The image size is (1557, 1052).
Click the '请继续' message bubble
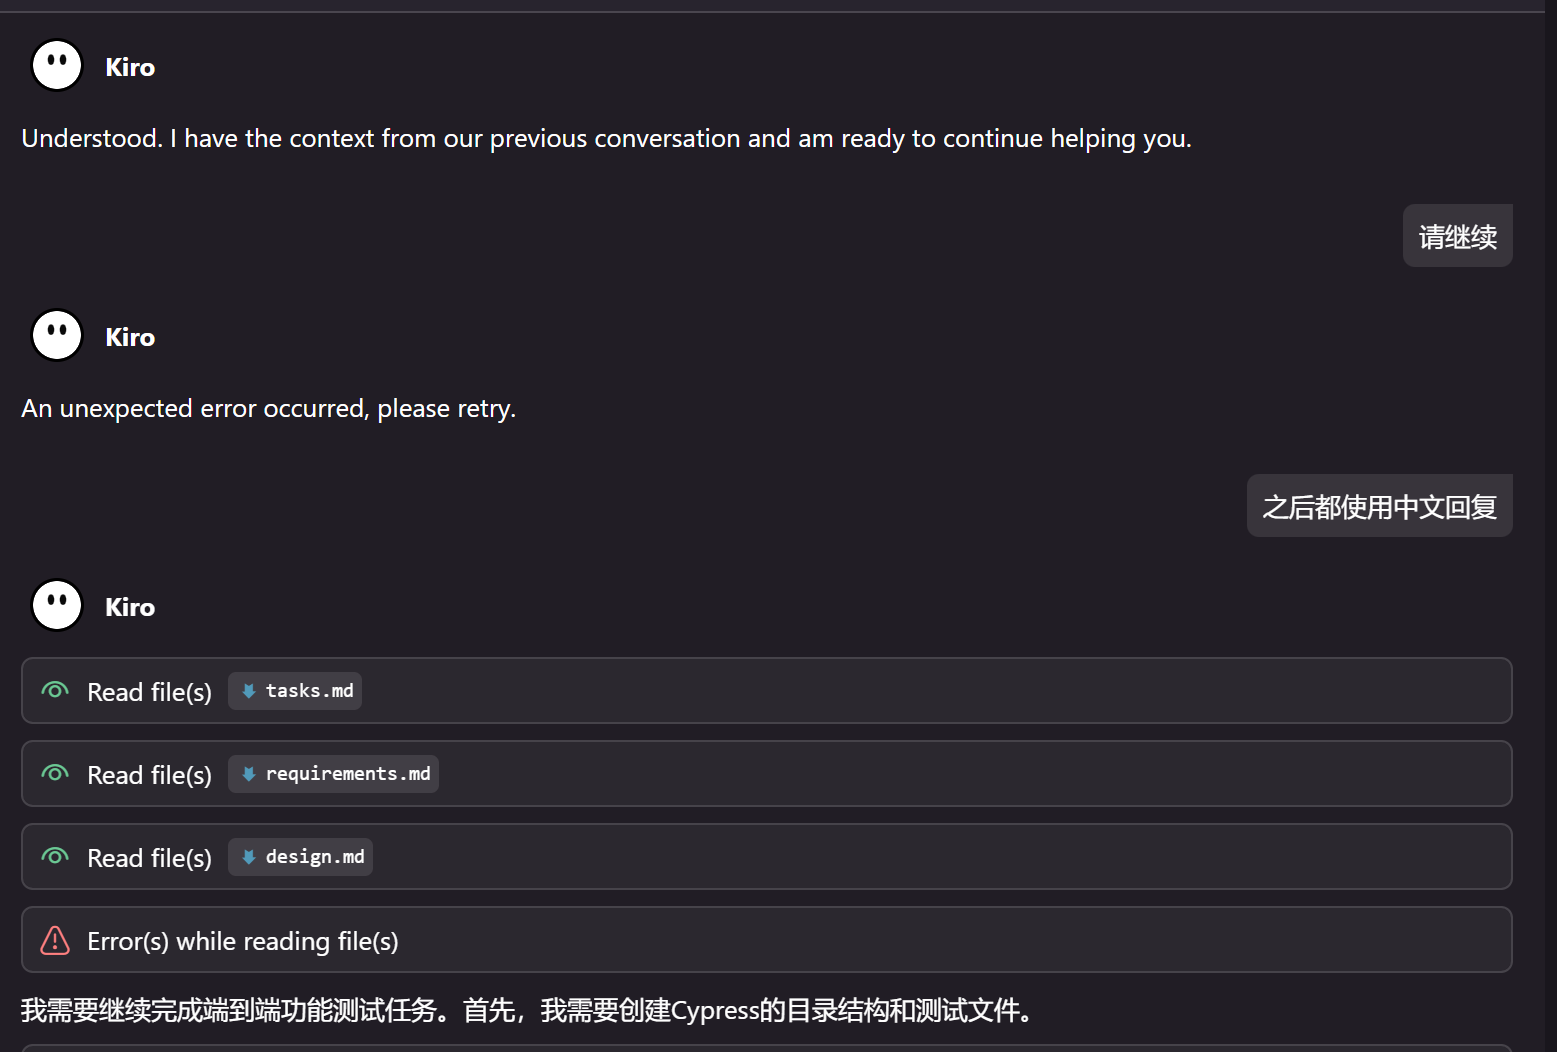pos(1457,235)
